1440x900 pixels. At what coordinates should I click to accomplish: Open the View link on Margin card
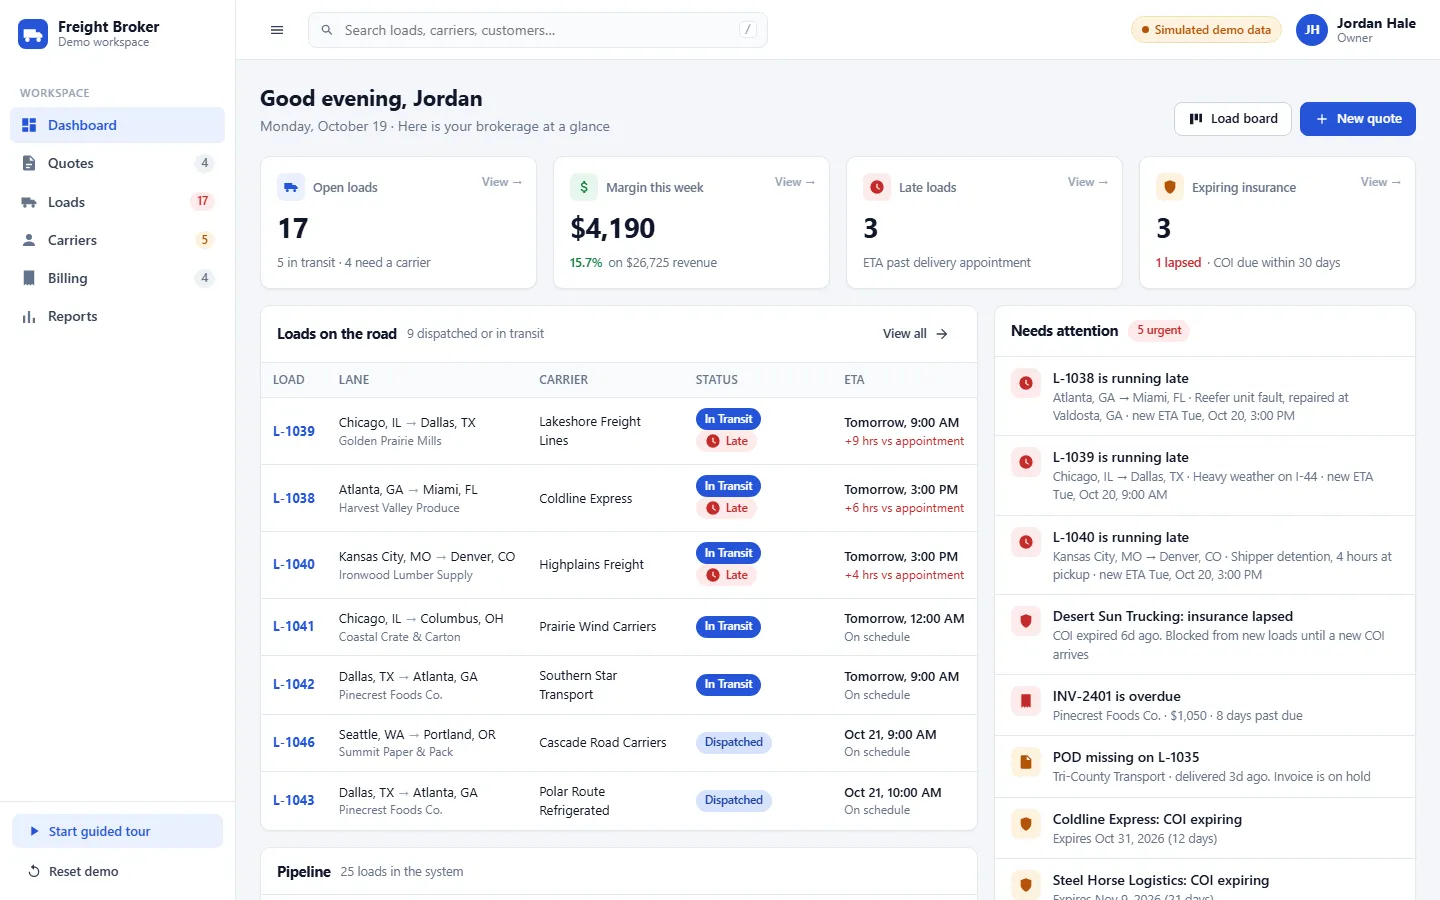point(794,182)
